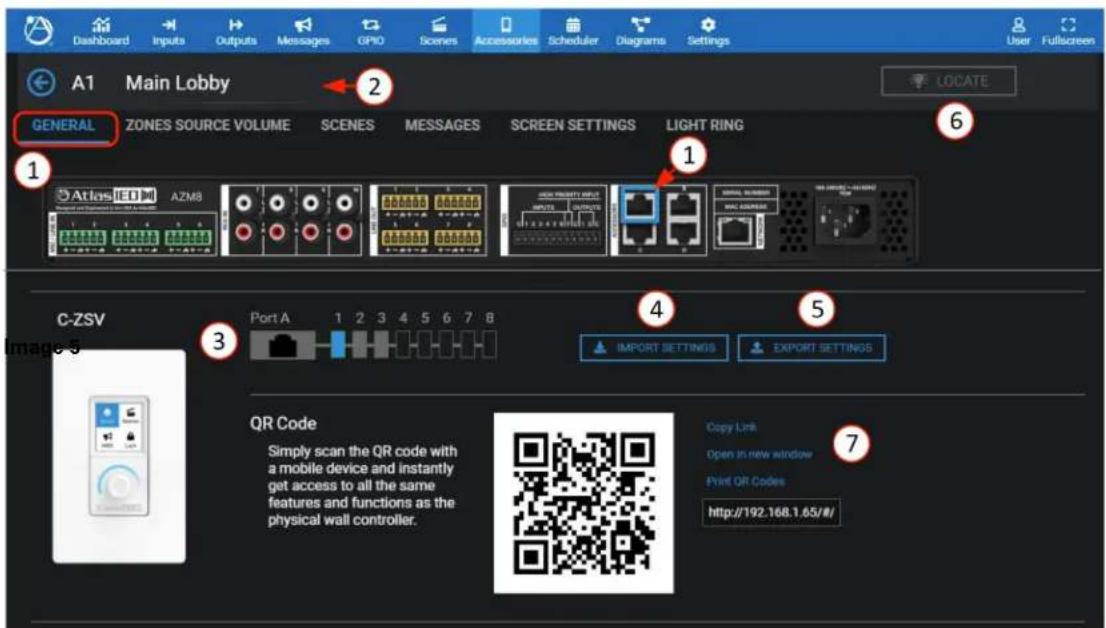1106x628 pixels.
Task: Click the QR Code heading
Action: (x=283, y=423)
